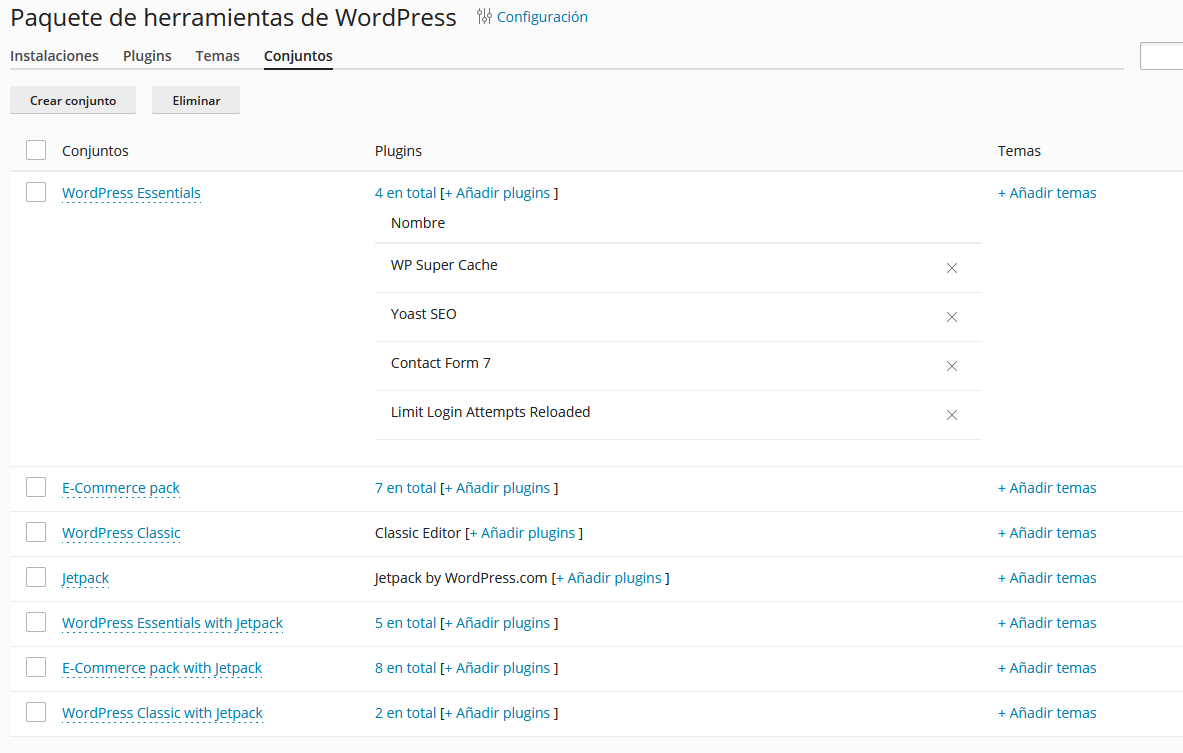Click Añadir plugins for WordPress Essentials
Image resolution: width=1183 pixels, height=753 pixels.
(x=498, y=193)
